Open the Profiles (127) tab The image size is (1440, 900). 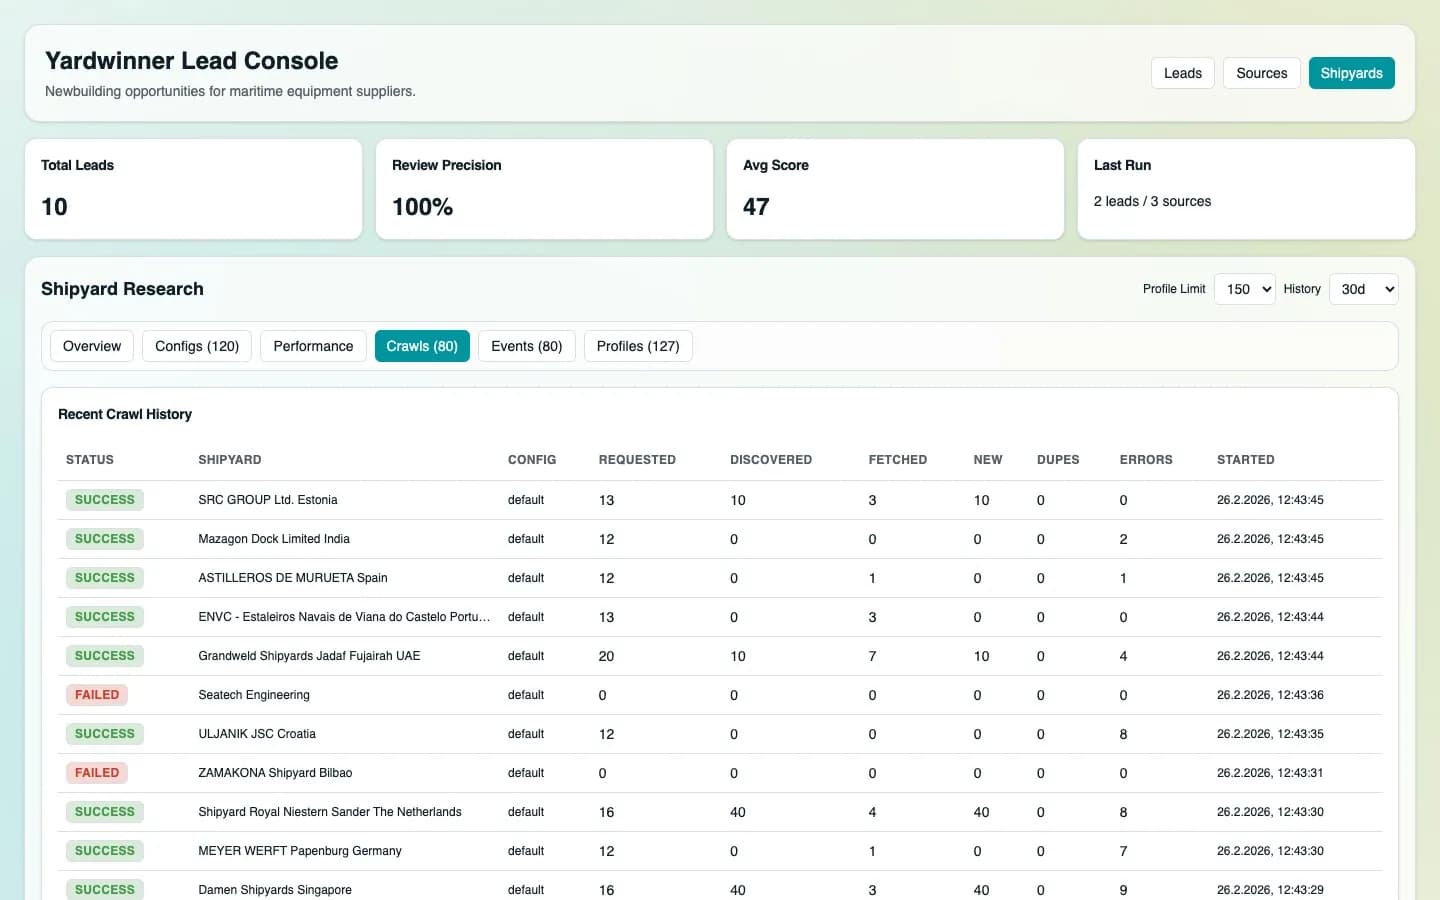(638, 346)
